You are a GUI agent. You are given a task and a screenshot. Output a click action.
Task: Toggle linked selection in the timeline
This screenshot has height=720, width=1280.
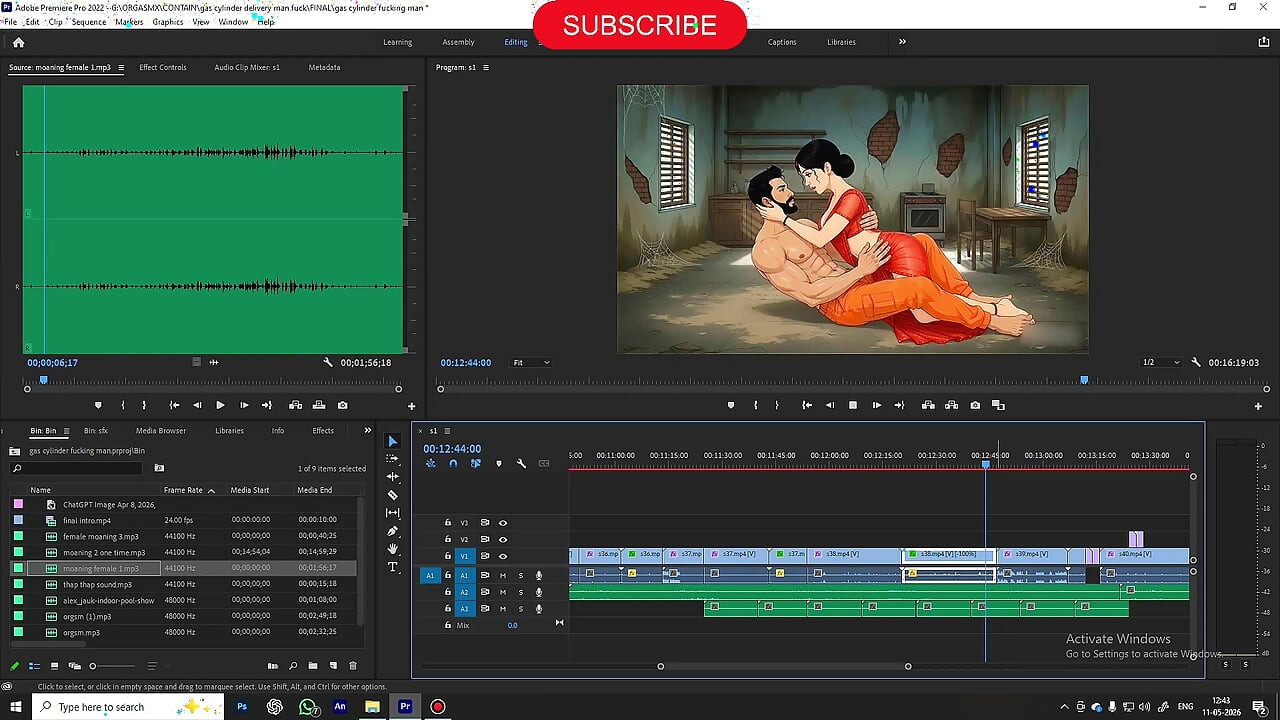(475, 464)
